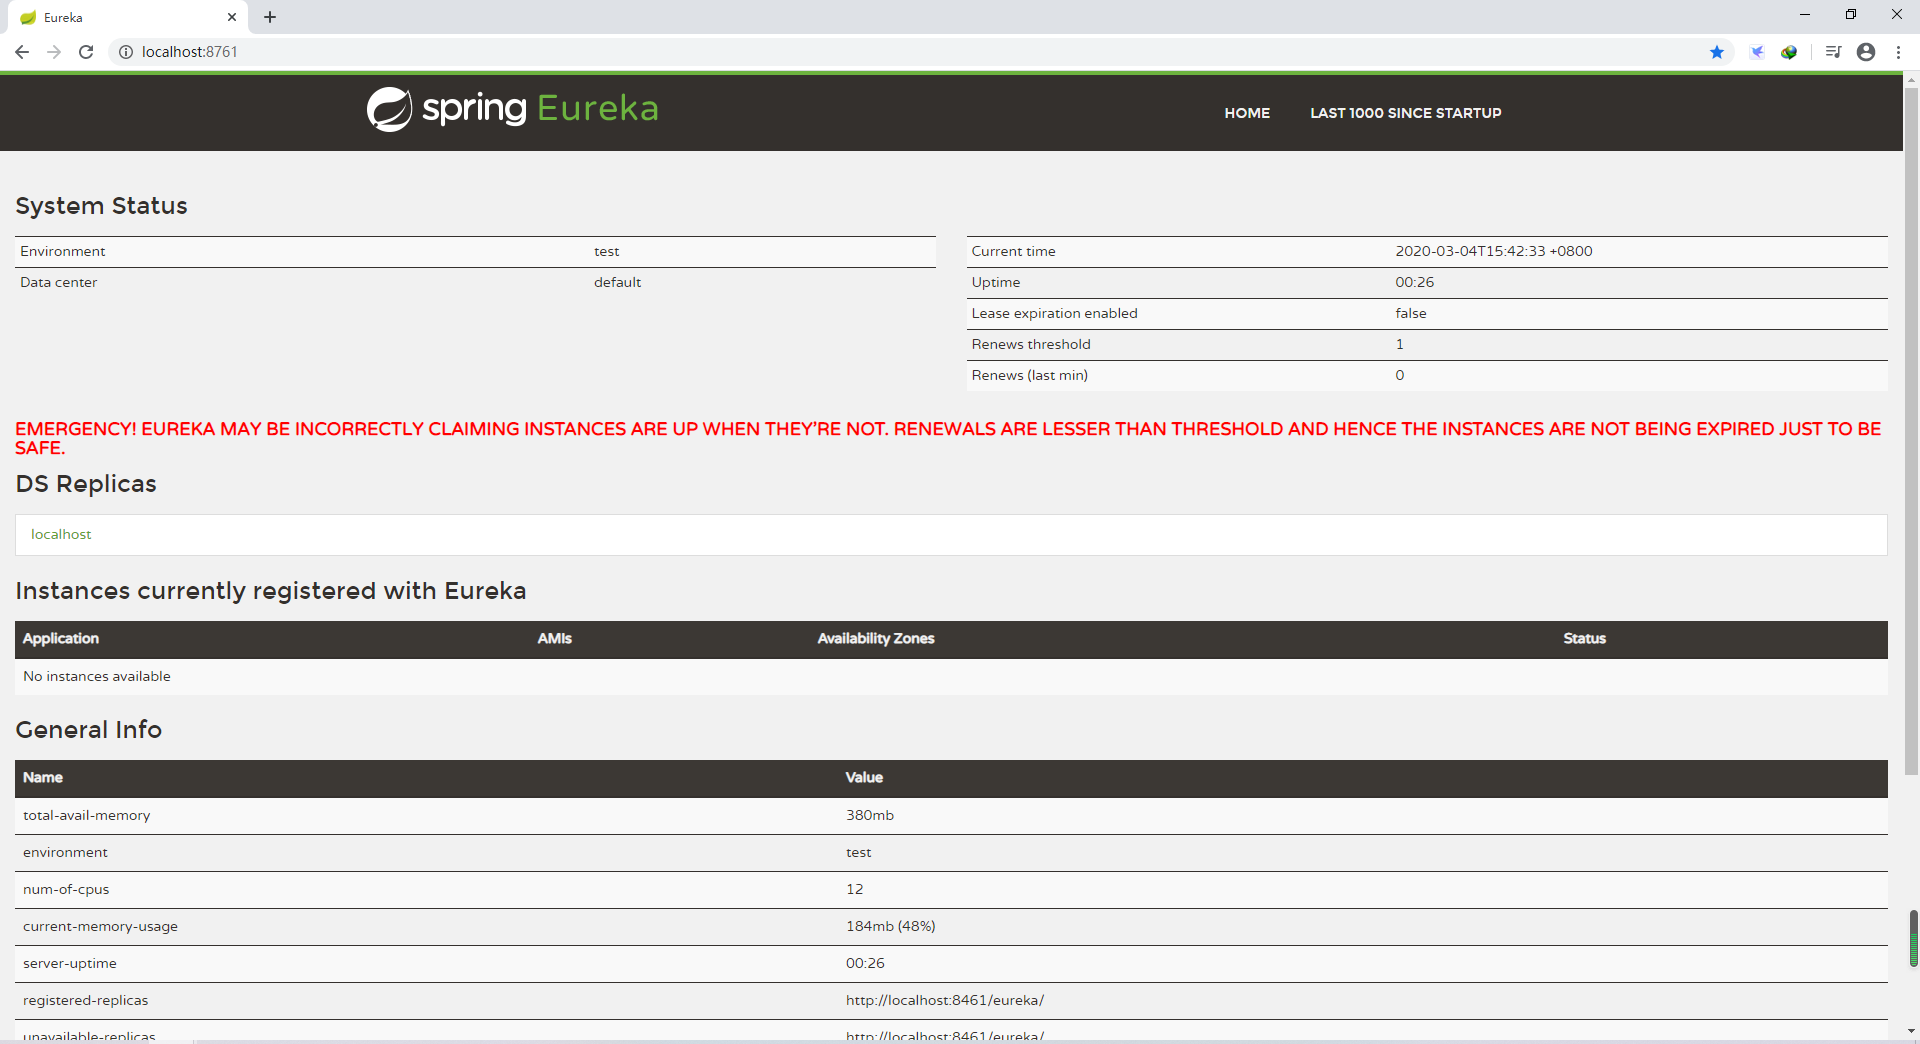Image resolution: width=1920 pixels, height=1044 pixels.
Task: Select the 'Uptime' label
Action: click(x=996, y=282)
